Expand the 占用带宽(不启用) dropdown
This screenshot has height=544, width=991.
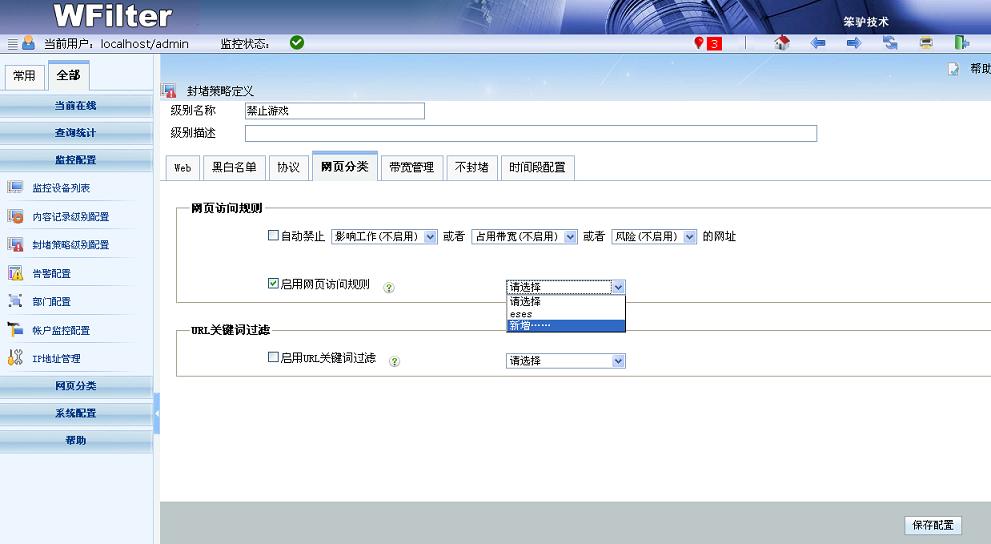pos(524,237)
